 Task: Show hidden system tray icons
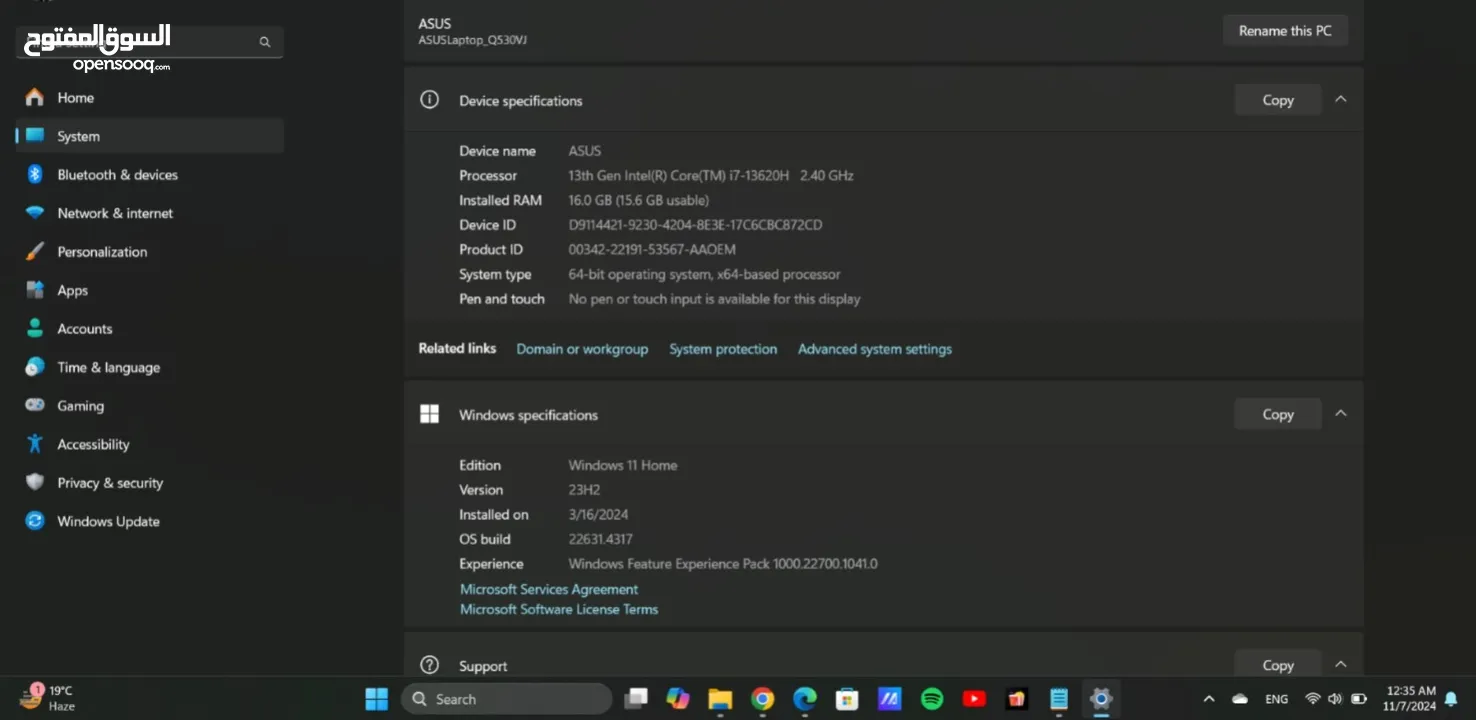tap(1209, 699)
